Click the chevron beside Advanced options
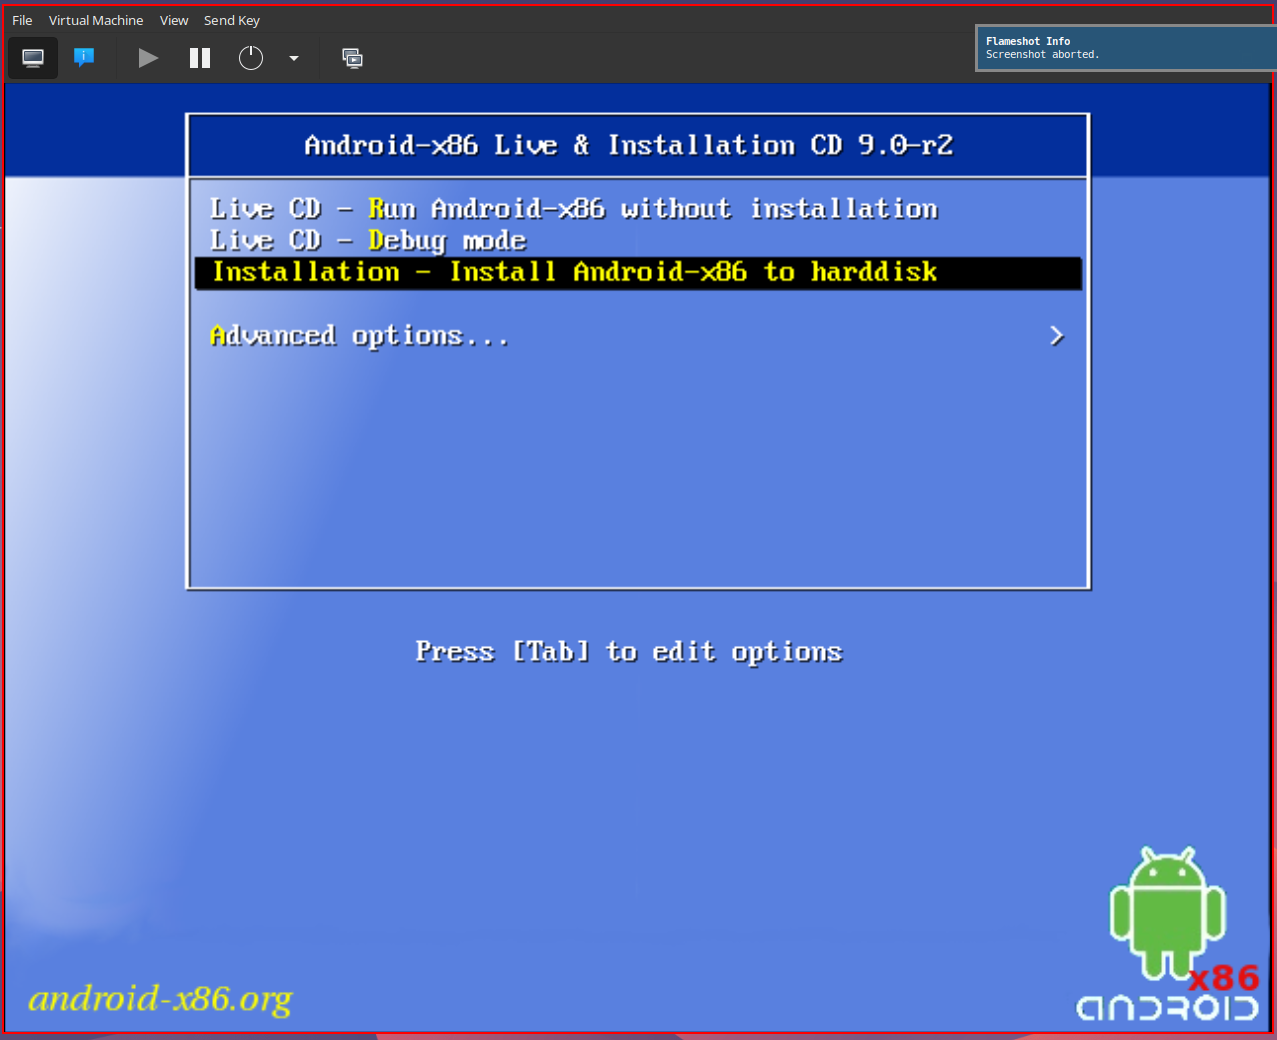The width and height of the screenshot is (1277, 1040). pyautogui.click(x=1057, y=336)
